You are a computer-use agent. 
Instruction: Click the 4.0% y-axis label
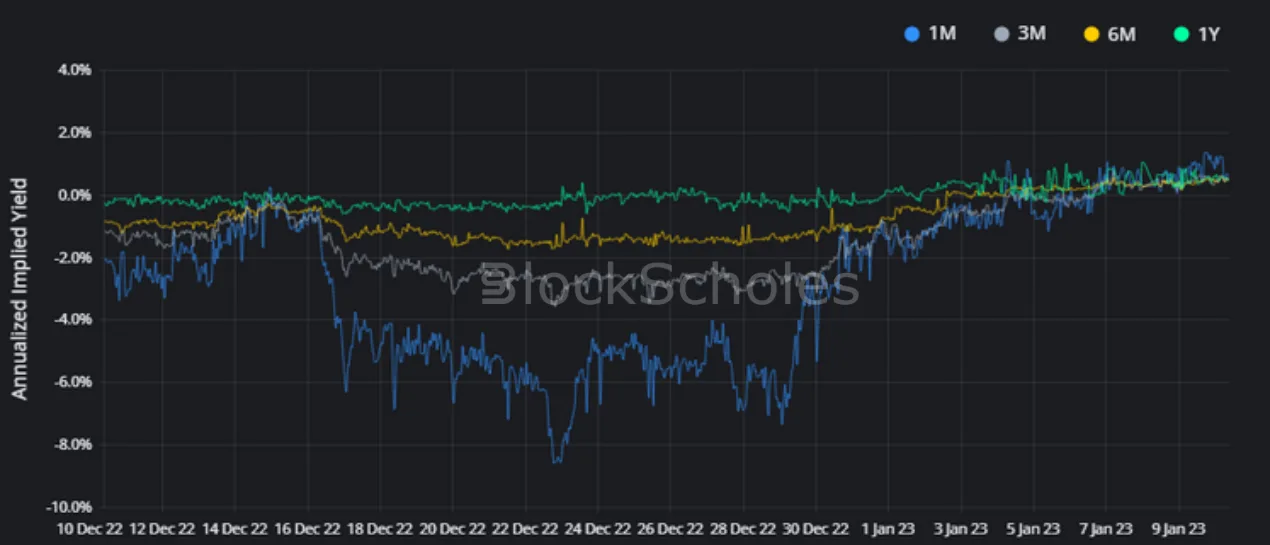tap(74, 70)
